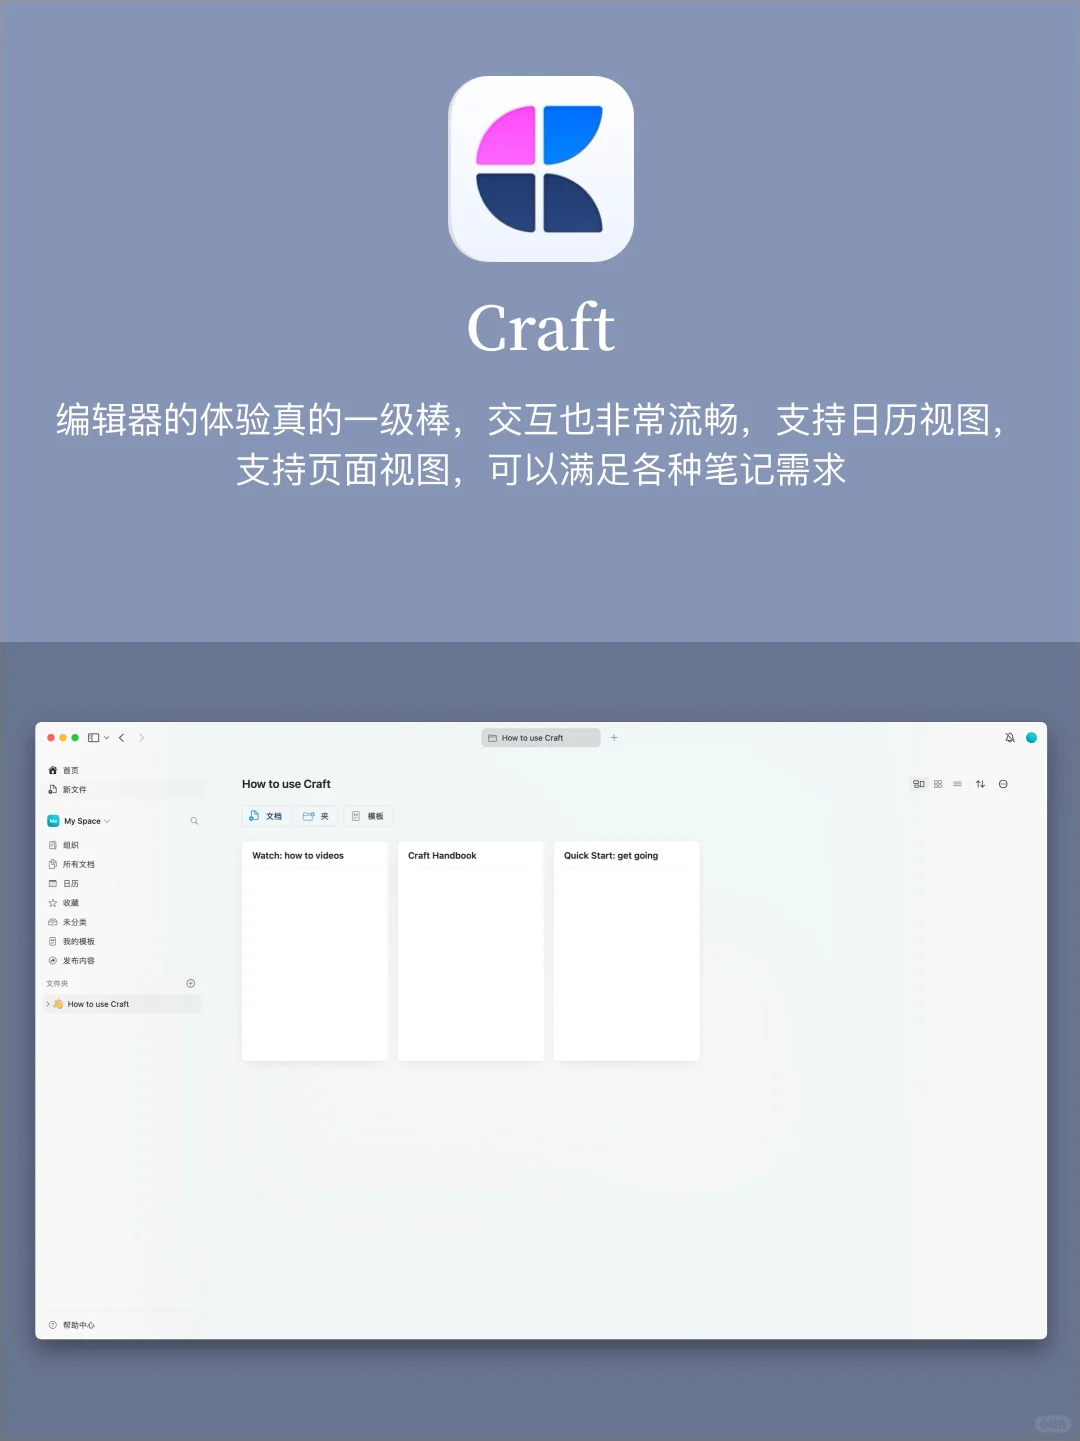
Task: Switch to grid view icon
Action: click(937, 784)
